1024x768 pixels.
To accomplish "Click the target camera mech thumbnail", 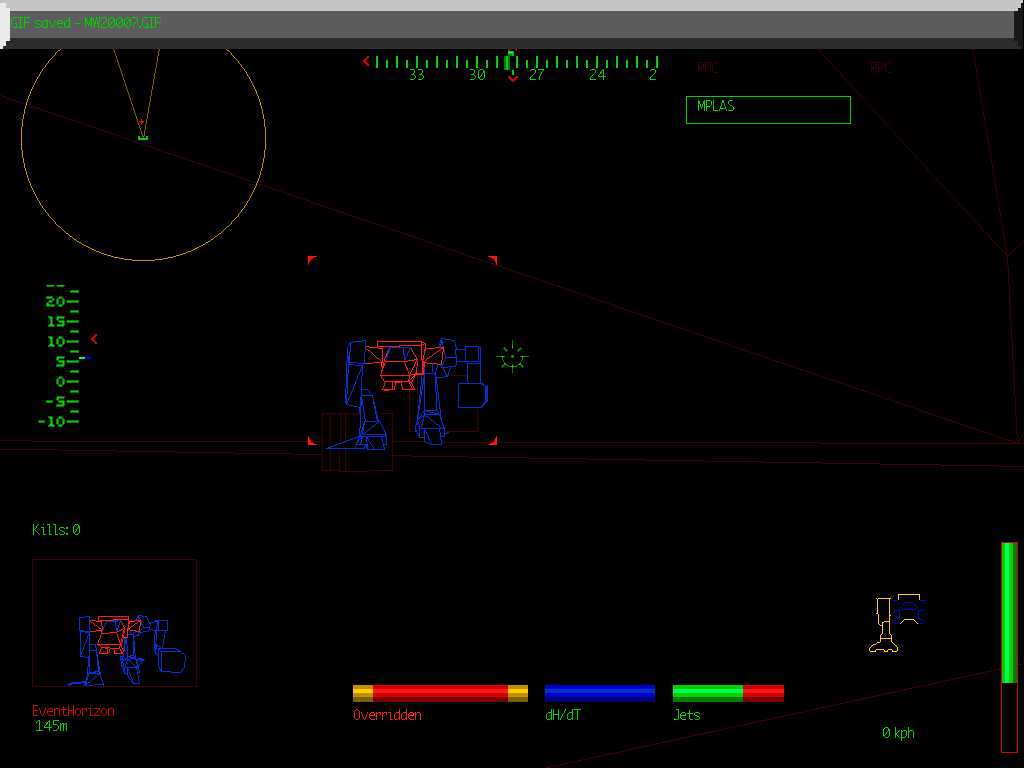I will 114,622.
